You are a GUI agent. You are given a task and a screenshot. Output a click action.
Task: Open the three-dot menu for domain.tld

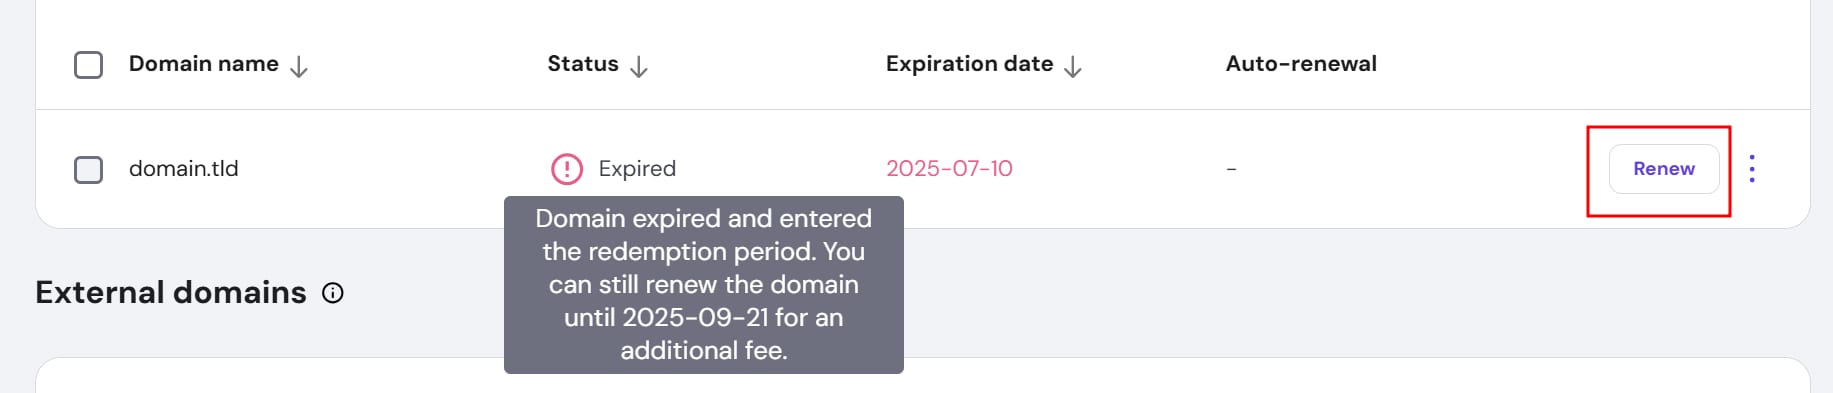click(1752, 169)
